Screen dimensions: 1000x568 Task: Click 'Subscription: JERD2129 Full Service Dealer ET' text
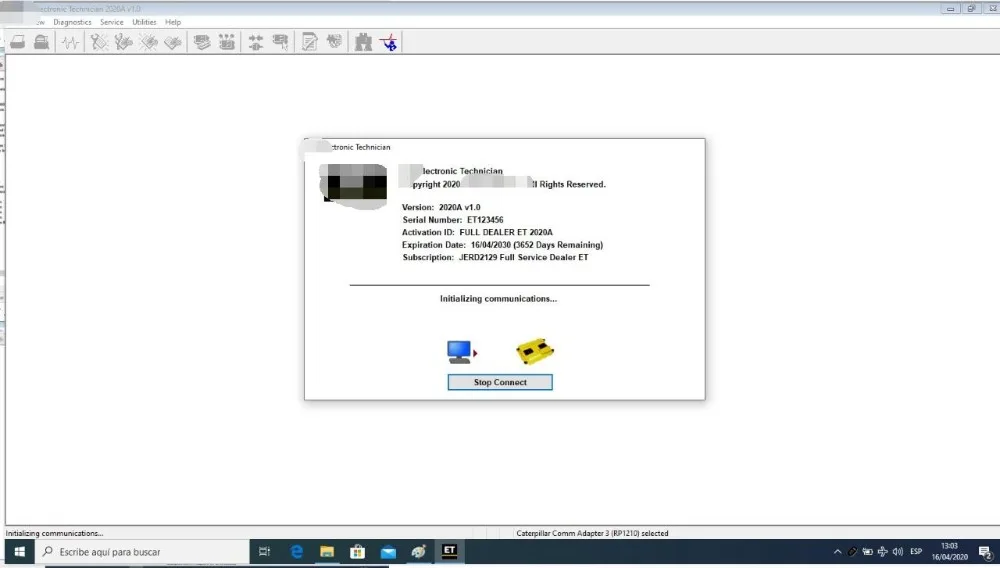click(496, 258)
